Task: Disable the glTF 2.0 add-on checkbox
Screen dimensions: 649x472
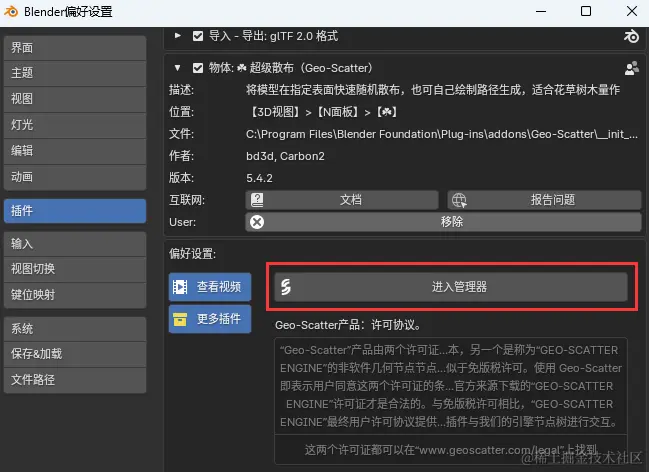Action: click(x=198, y=36)
